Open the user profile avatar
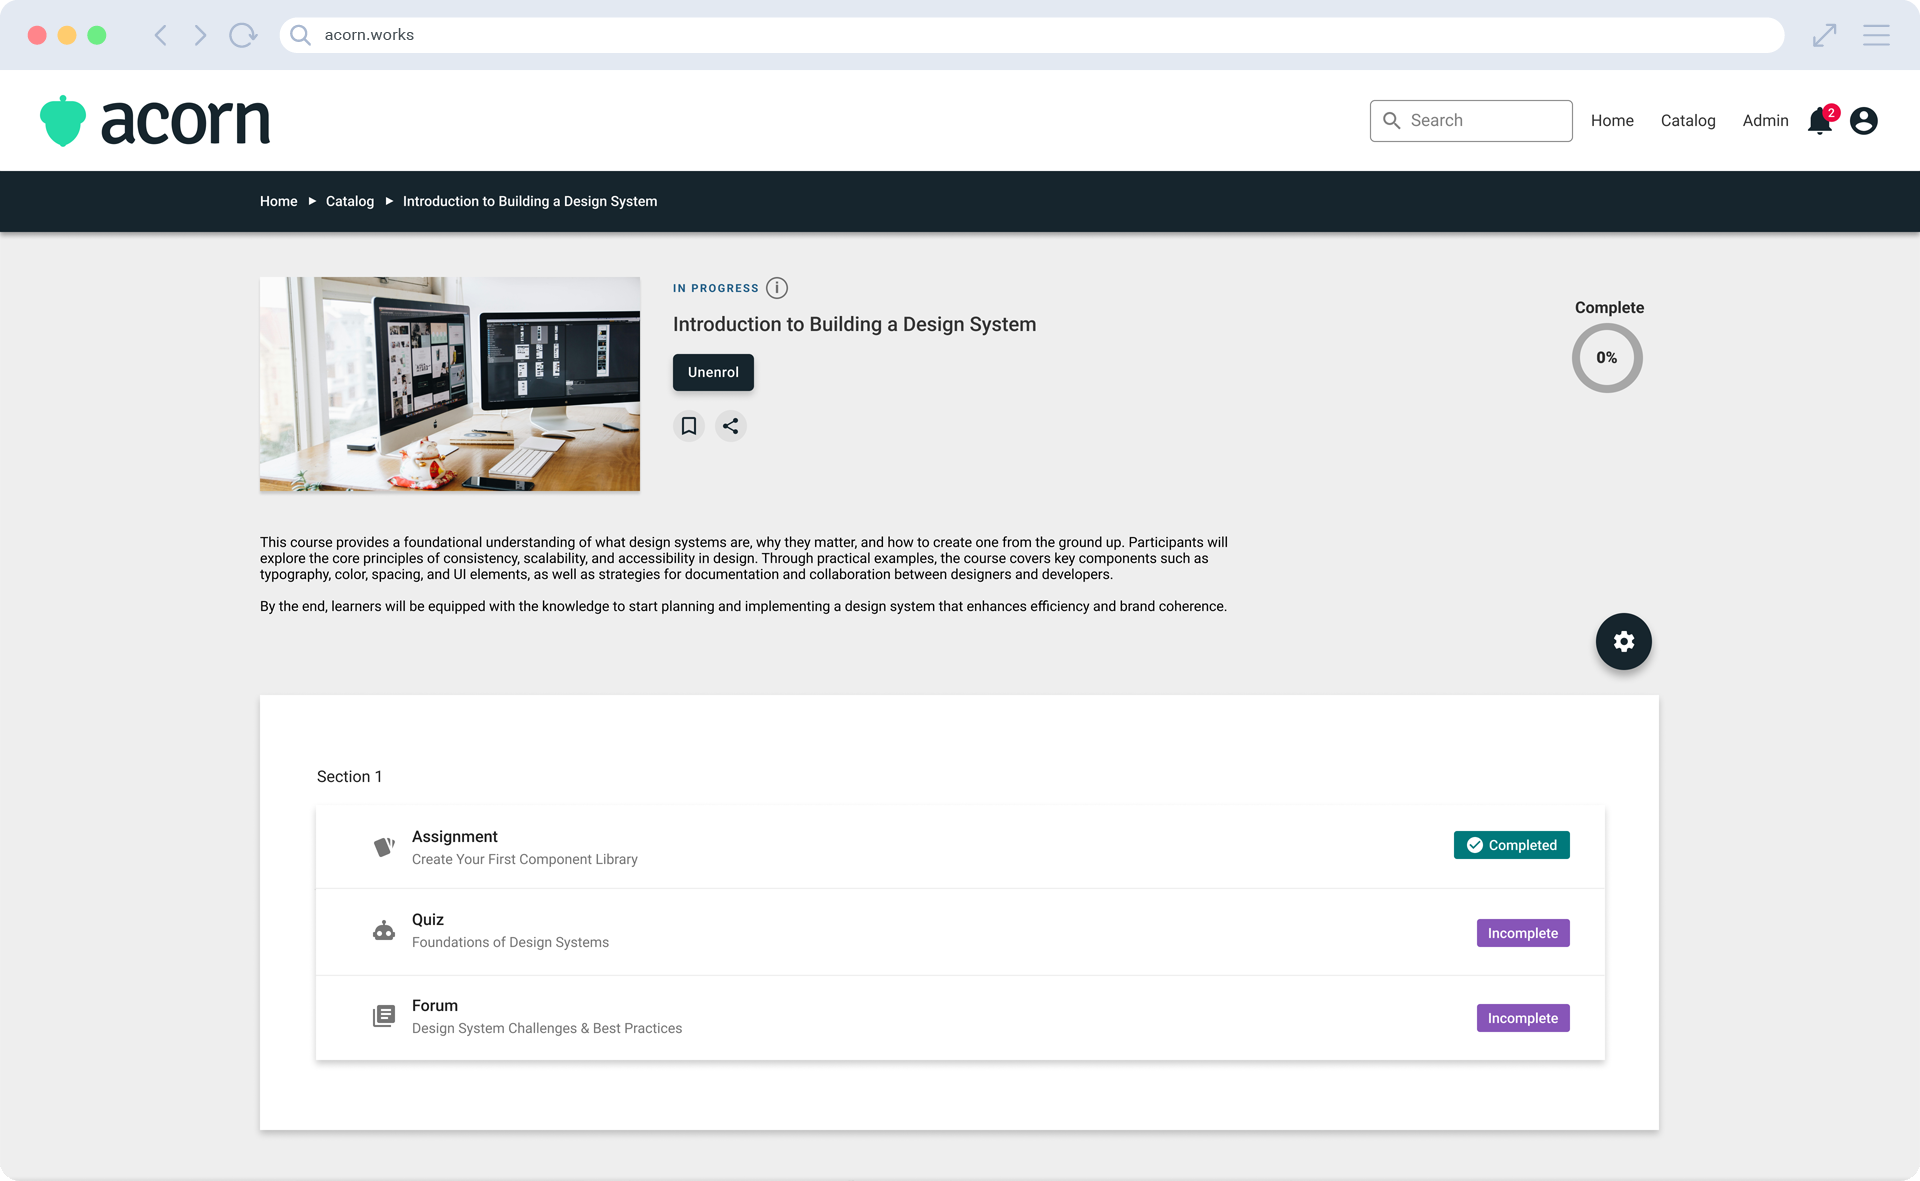This screenshot has width=1920, height=1181. tap(1864, 121)
